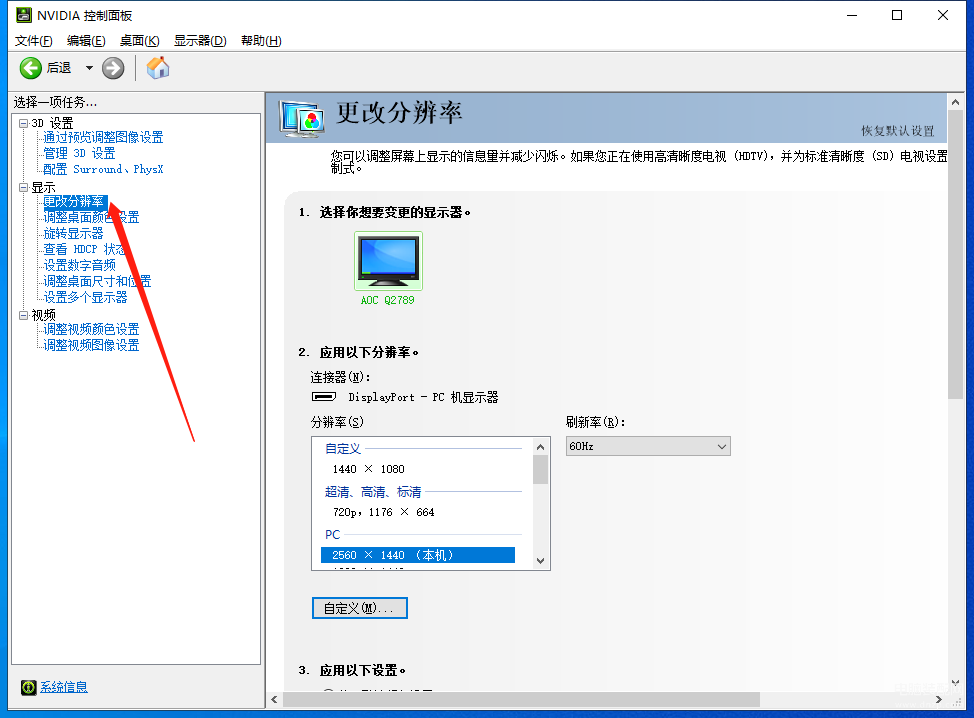The width and height of the screenshot is (974, 718).
Task: Click resolution list scroll down arrow
Action: (x=540, y=561)
